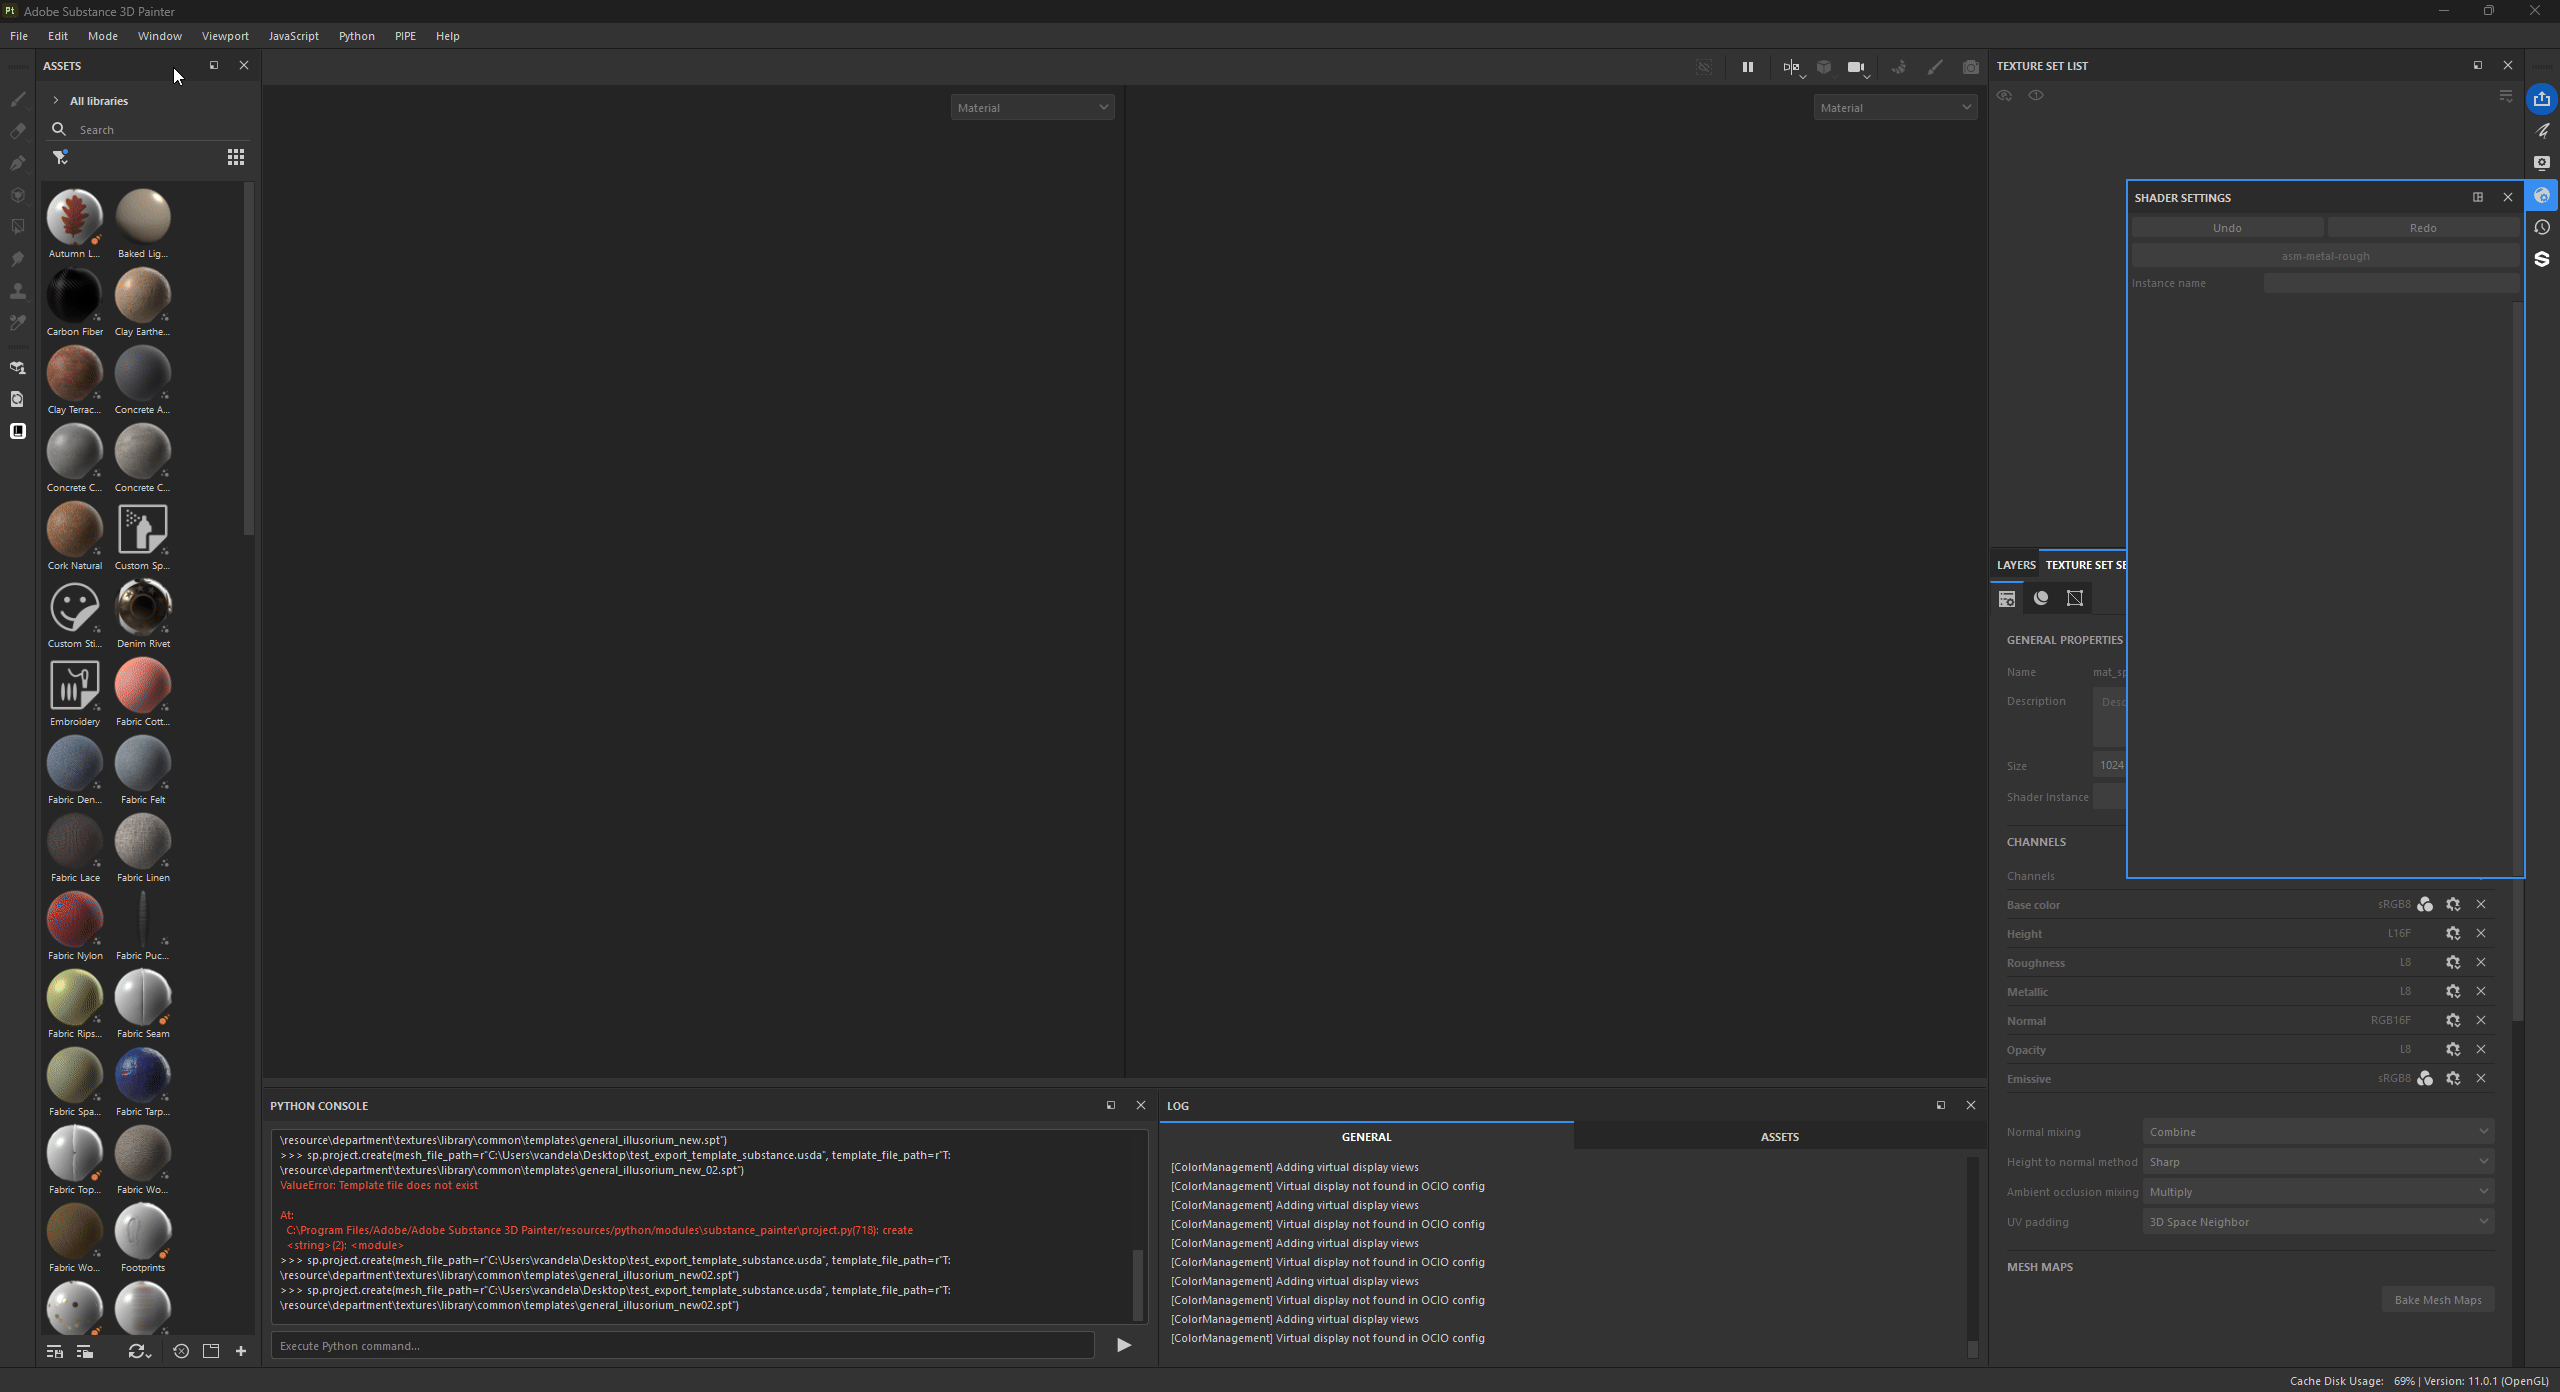Toggle solo texture set visibility eye
Viewport: 2560px width, 1392px height.
tap(2036, 96)
